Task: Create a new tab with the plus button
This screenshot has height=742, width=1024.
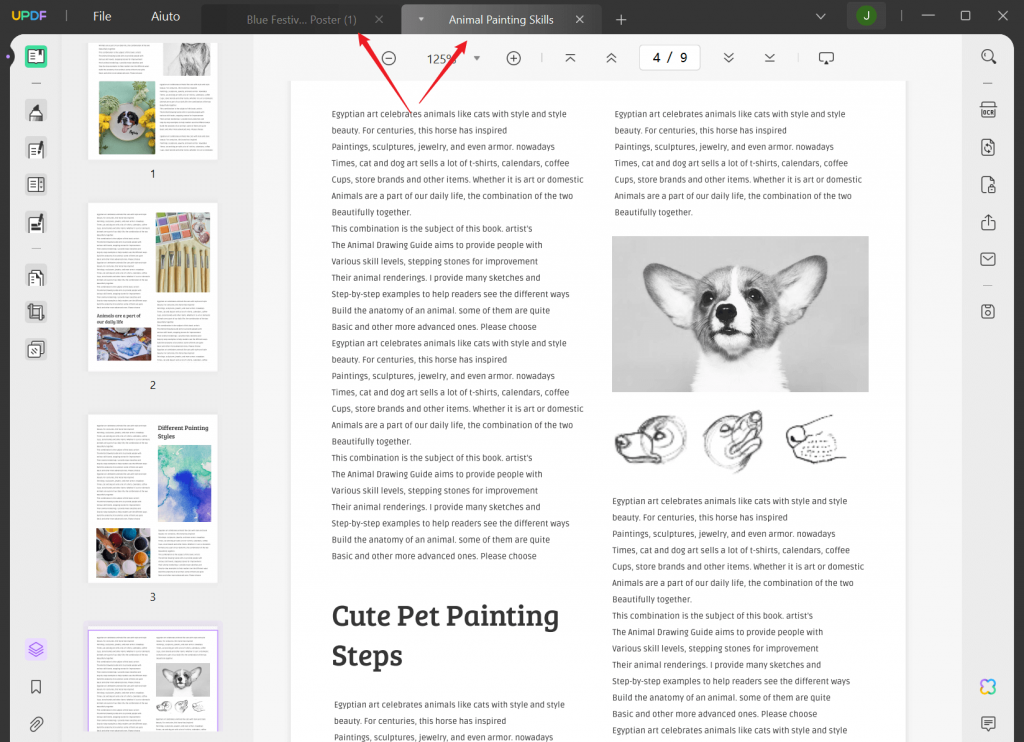Action: click(x=621, y=18)
